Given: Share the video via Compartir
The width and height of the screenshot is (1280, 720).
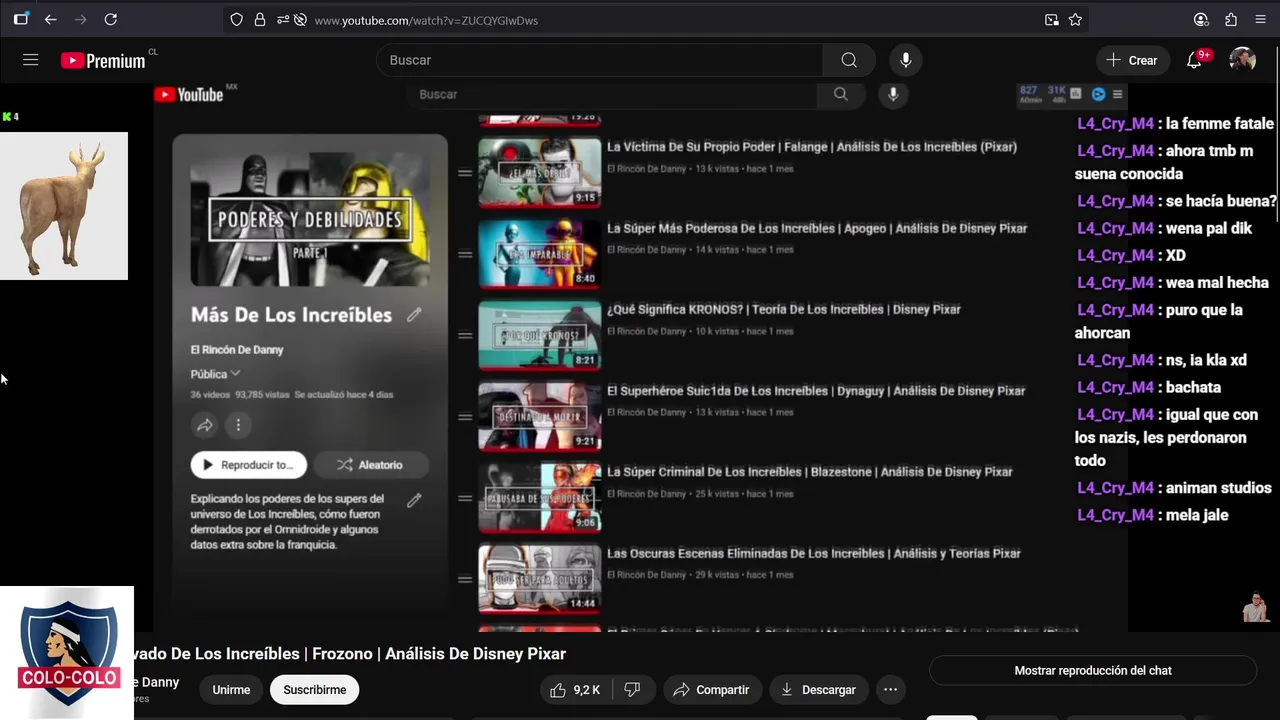Looking at the screenshot, I should (x=711, y=690).
